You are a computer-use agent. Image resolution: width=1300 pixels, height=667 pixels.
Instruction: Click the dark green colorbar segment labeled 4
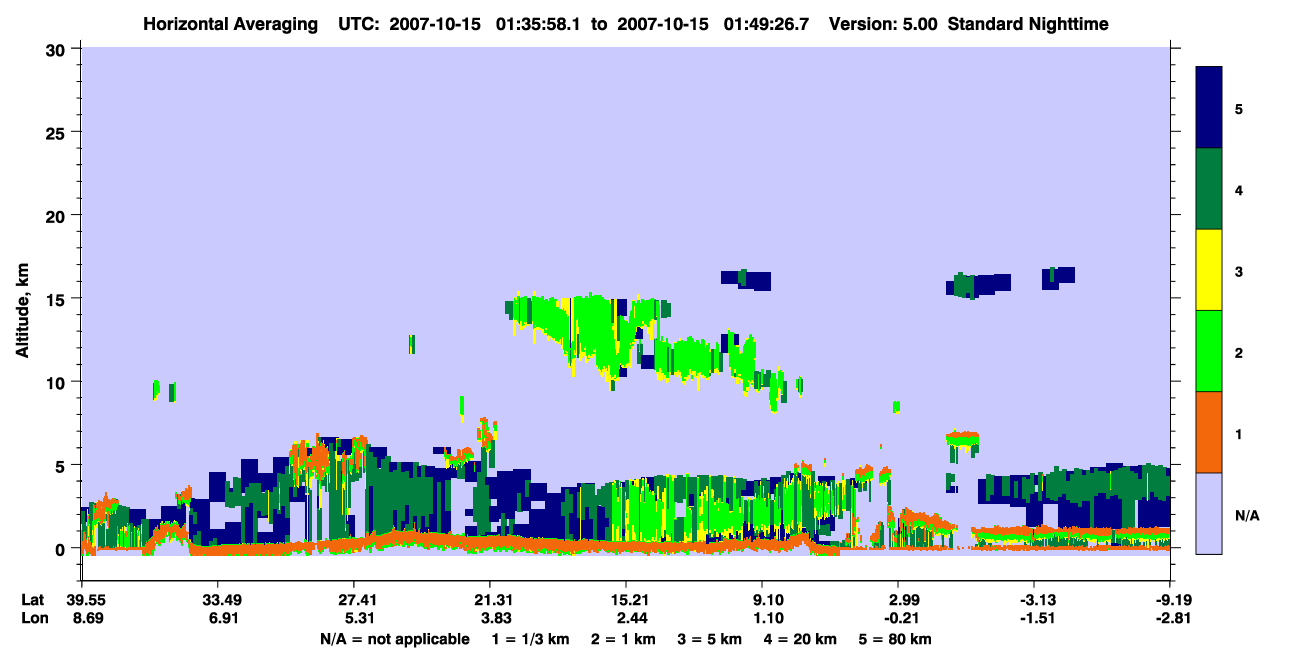click(1209, 189)
